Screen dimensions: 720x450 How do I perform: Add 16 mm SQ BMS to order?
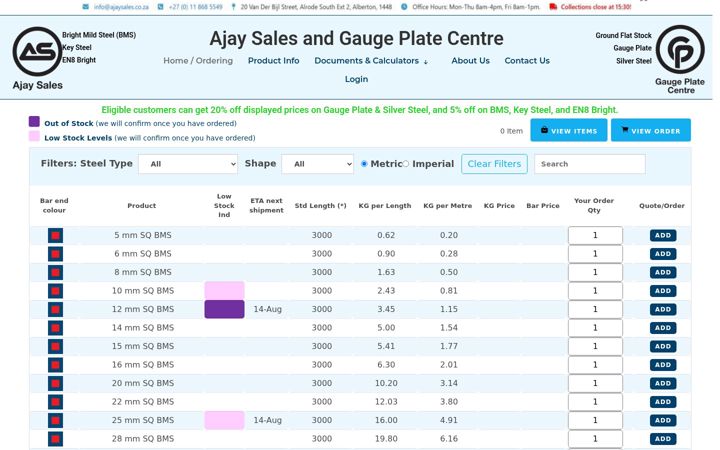click(663, 365)
